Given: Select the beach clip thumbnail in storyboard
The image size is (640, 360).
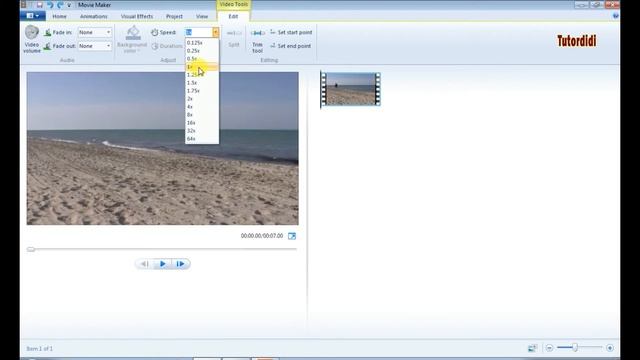Looking at the screenshot, I should pyautogui.click(x=351, y=89).
